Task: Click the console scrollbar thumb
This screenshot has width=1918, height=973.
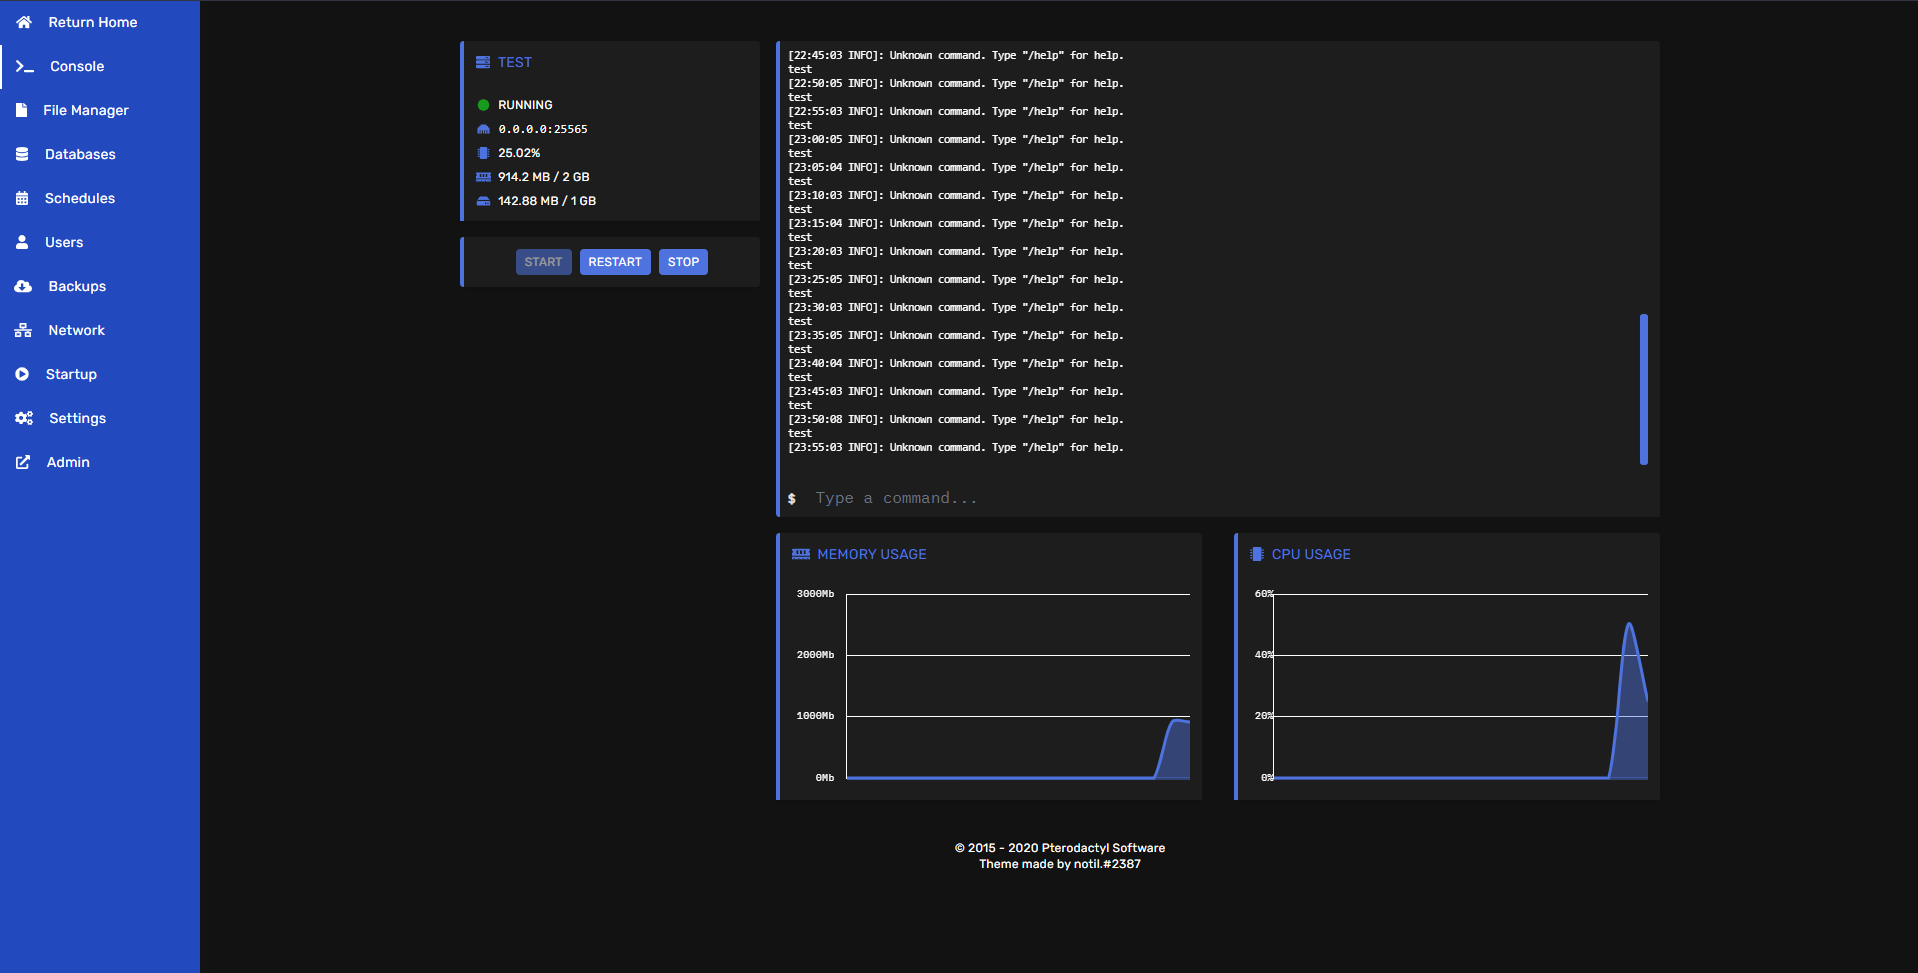Action: pyautogui.click(x=1643, y=389)
